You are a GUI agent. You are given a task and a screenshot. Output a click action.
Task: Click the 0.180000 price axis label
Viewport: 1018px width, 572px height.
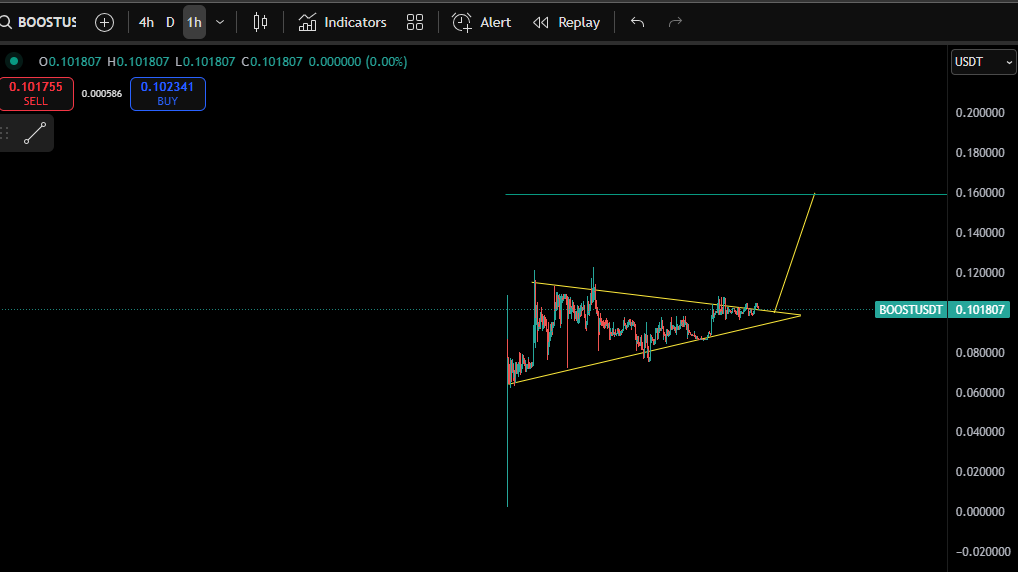coord(980,153)
